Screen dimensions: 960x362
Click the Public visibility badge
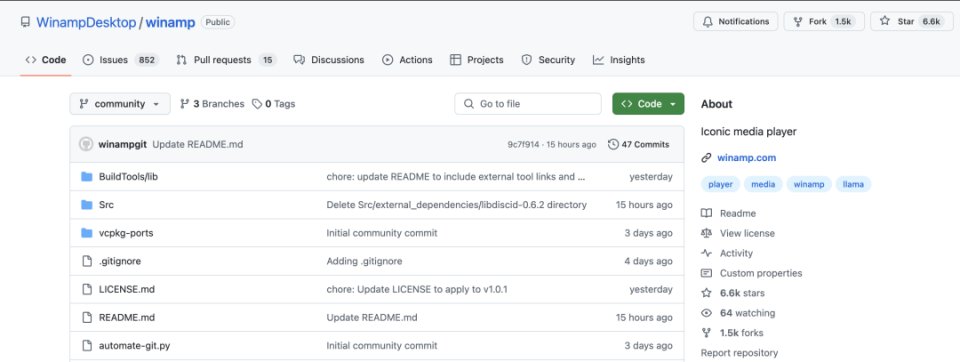(217, 22)
